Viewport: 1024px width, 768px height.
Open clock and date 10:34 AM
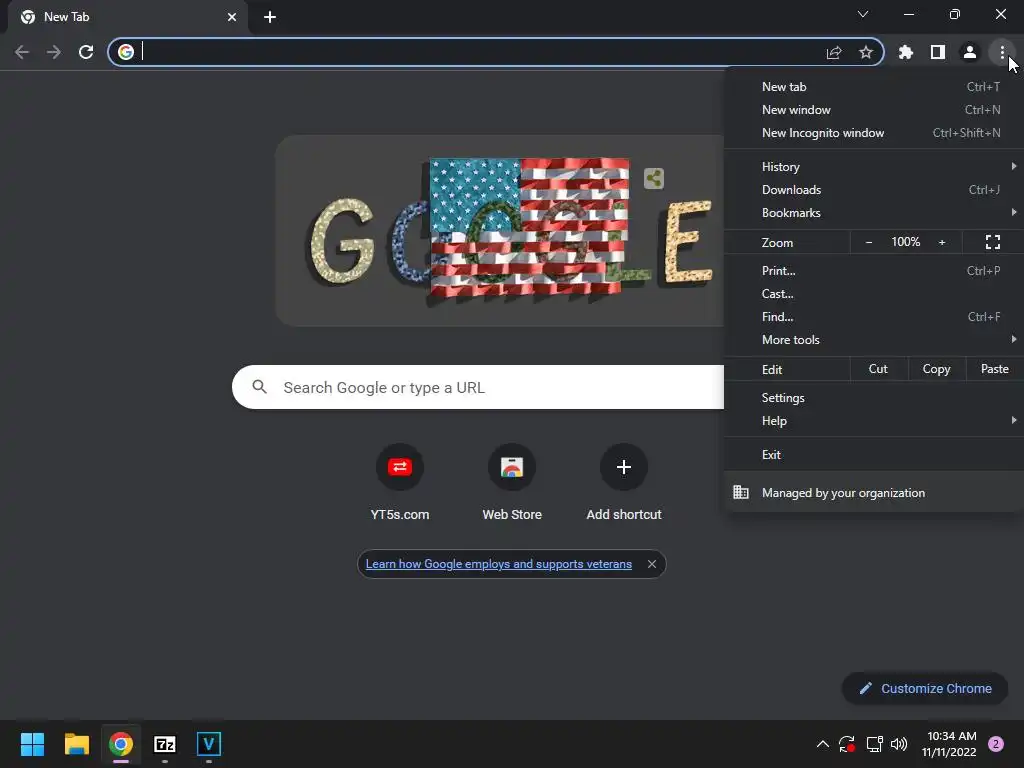[950, 744]
